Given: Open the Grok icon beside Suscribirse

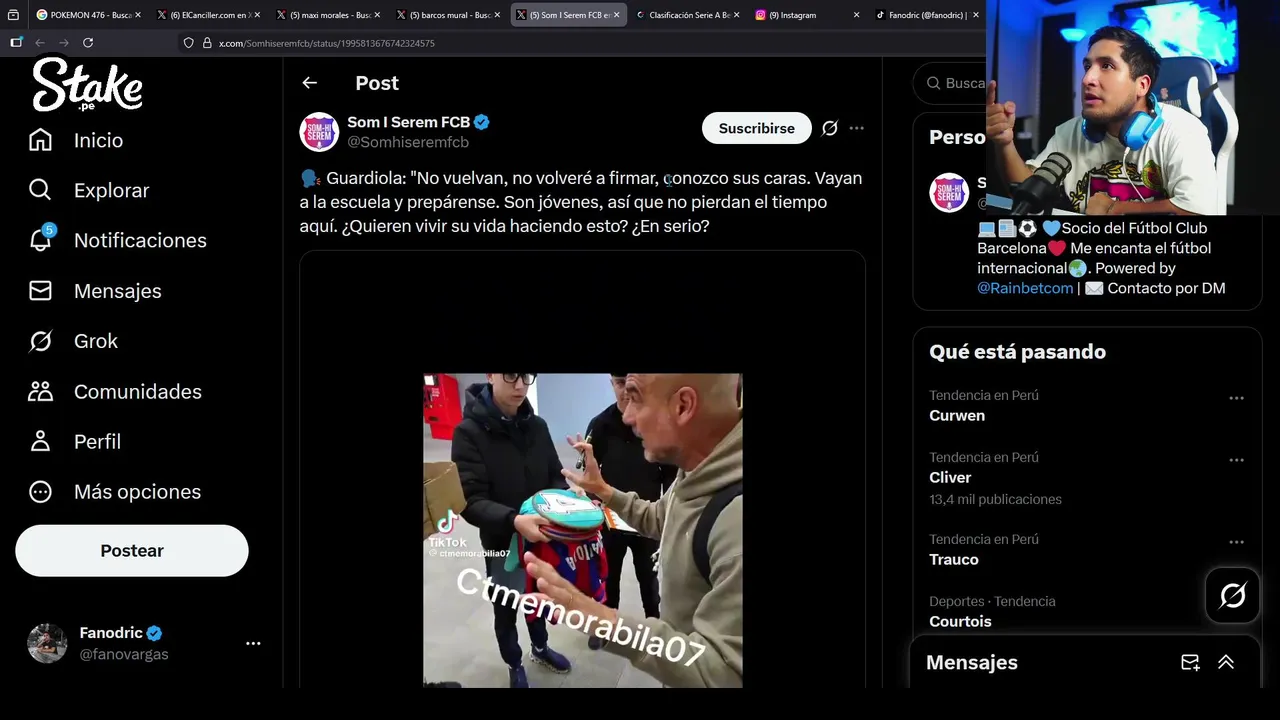Looking at the screenshot, I should [x=829, y=128].
